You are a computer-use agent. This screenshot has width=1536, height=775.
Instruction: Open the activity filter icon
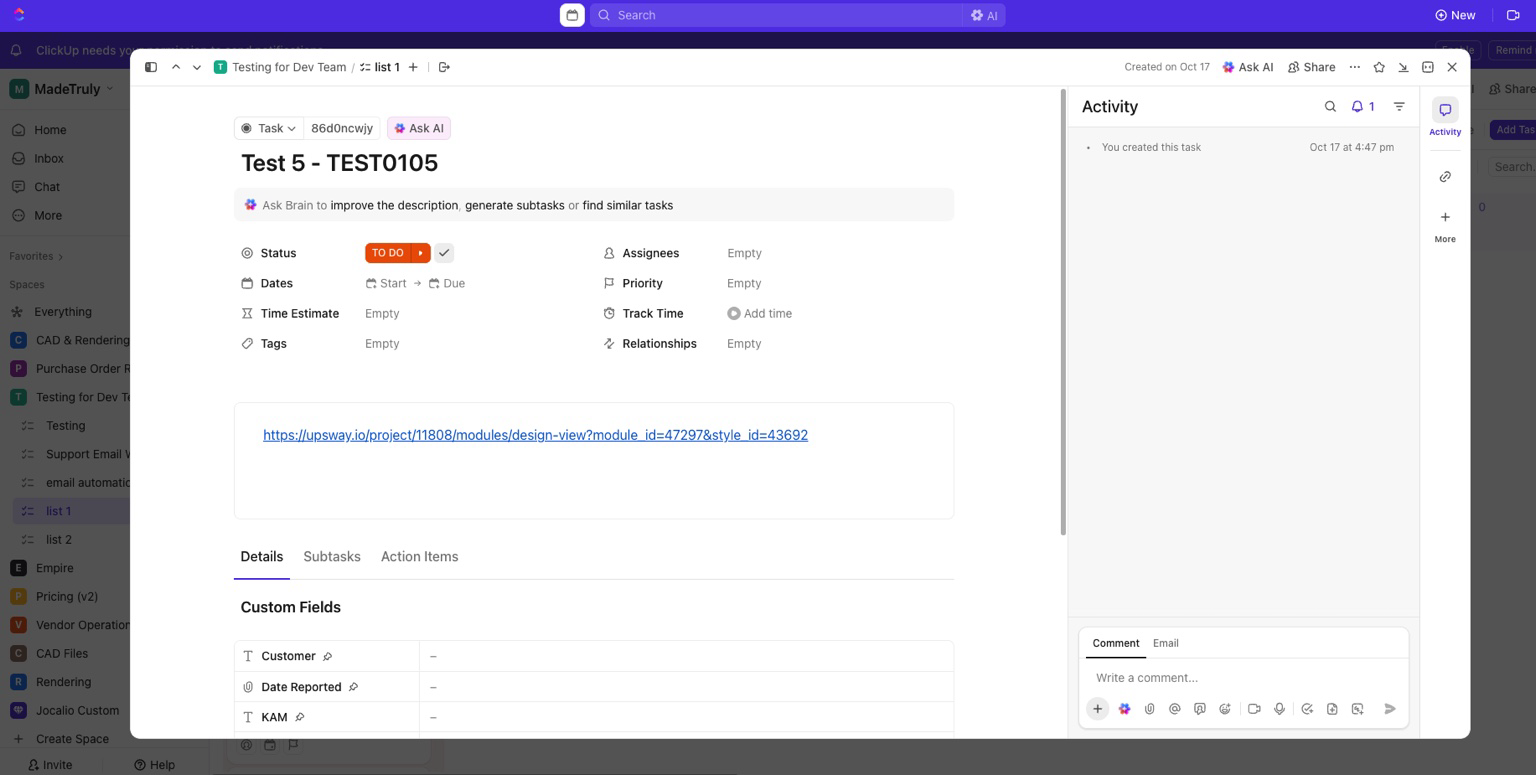pyautogui.click(x=1399, y=107)
